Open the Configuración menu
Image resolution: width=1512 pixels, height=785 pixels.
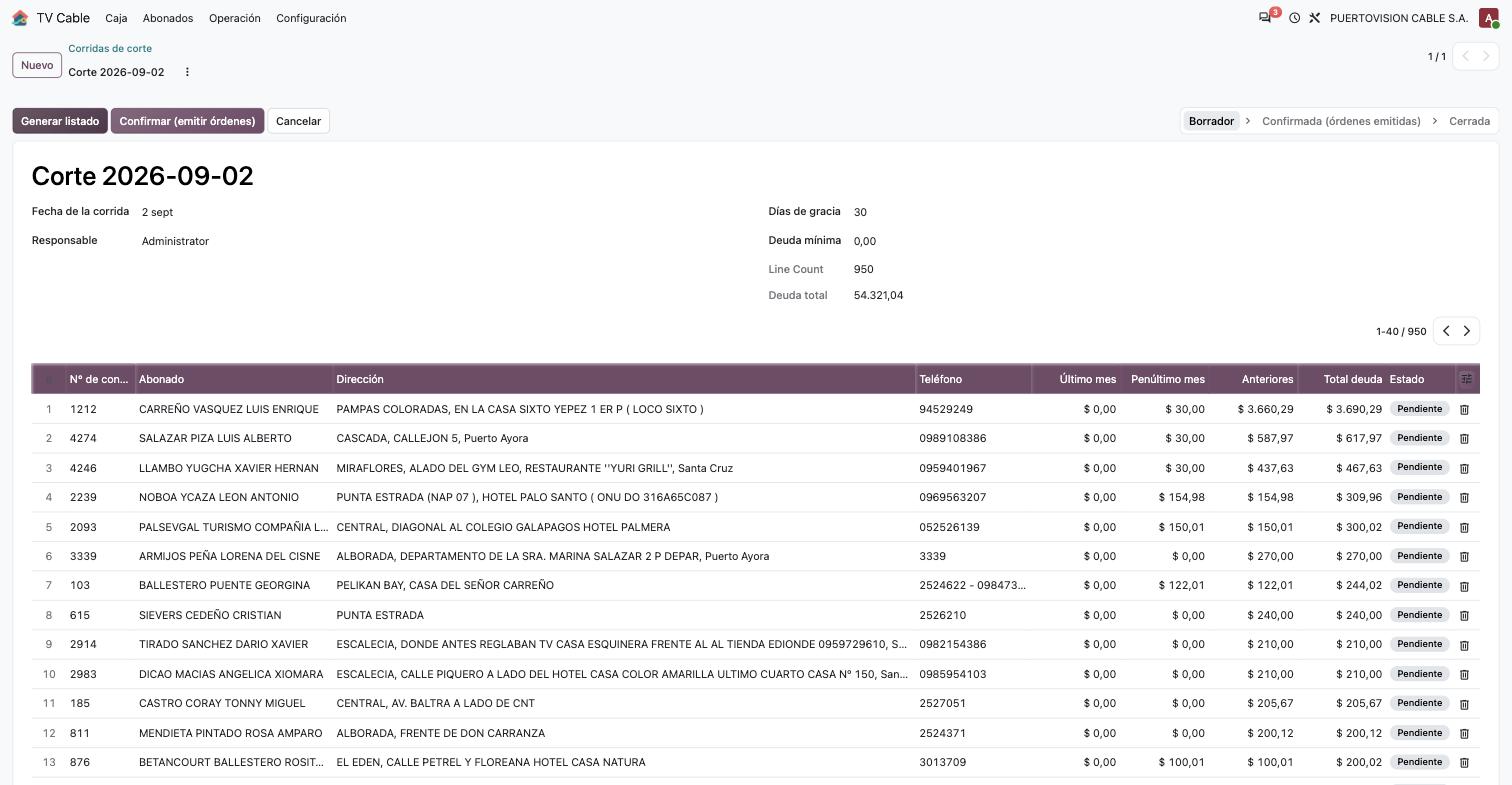click(x=311, y=18)
